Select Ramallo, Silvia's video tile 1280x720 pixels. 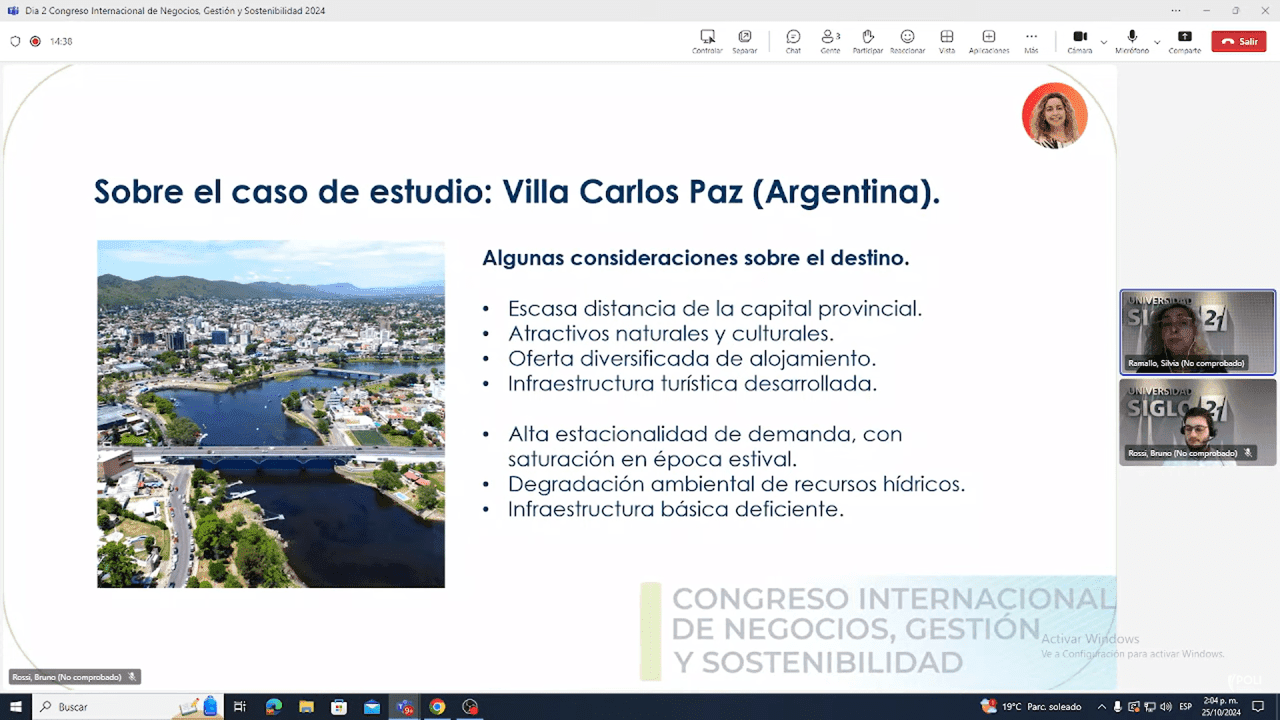[1197, 332]
